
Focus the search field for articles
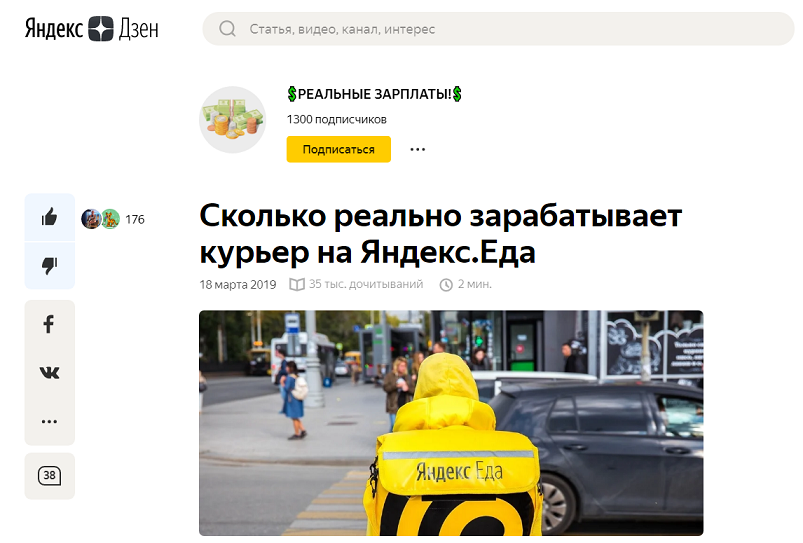coord(498,29)
